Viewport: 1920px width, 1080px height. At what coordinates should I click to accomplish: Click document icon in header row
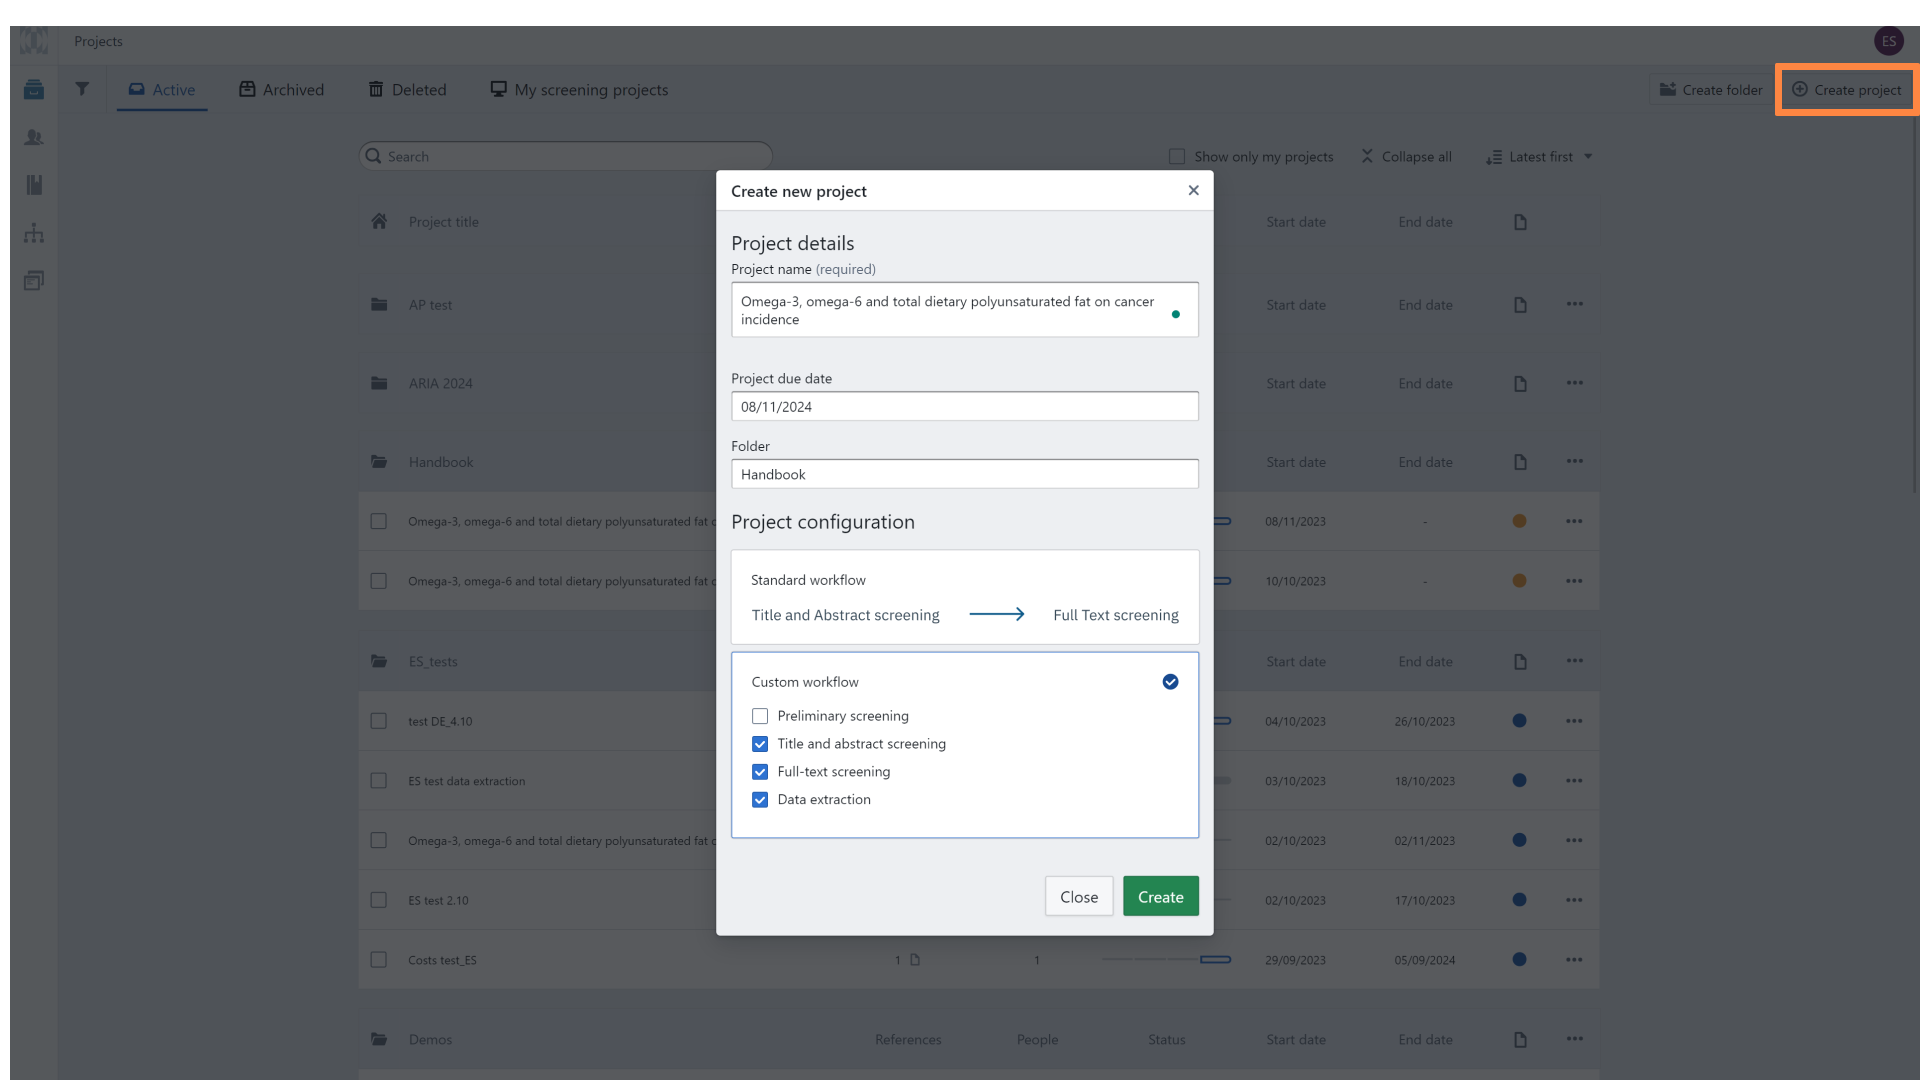(x=1520, y=222)
